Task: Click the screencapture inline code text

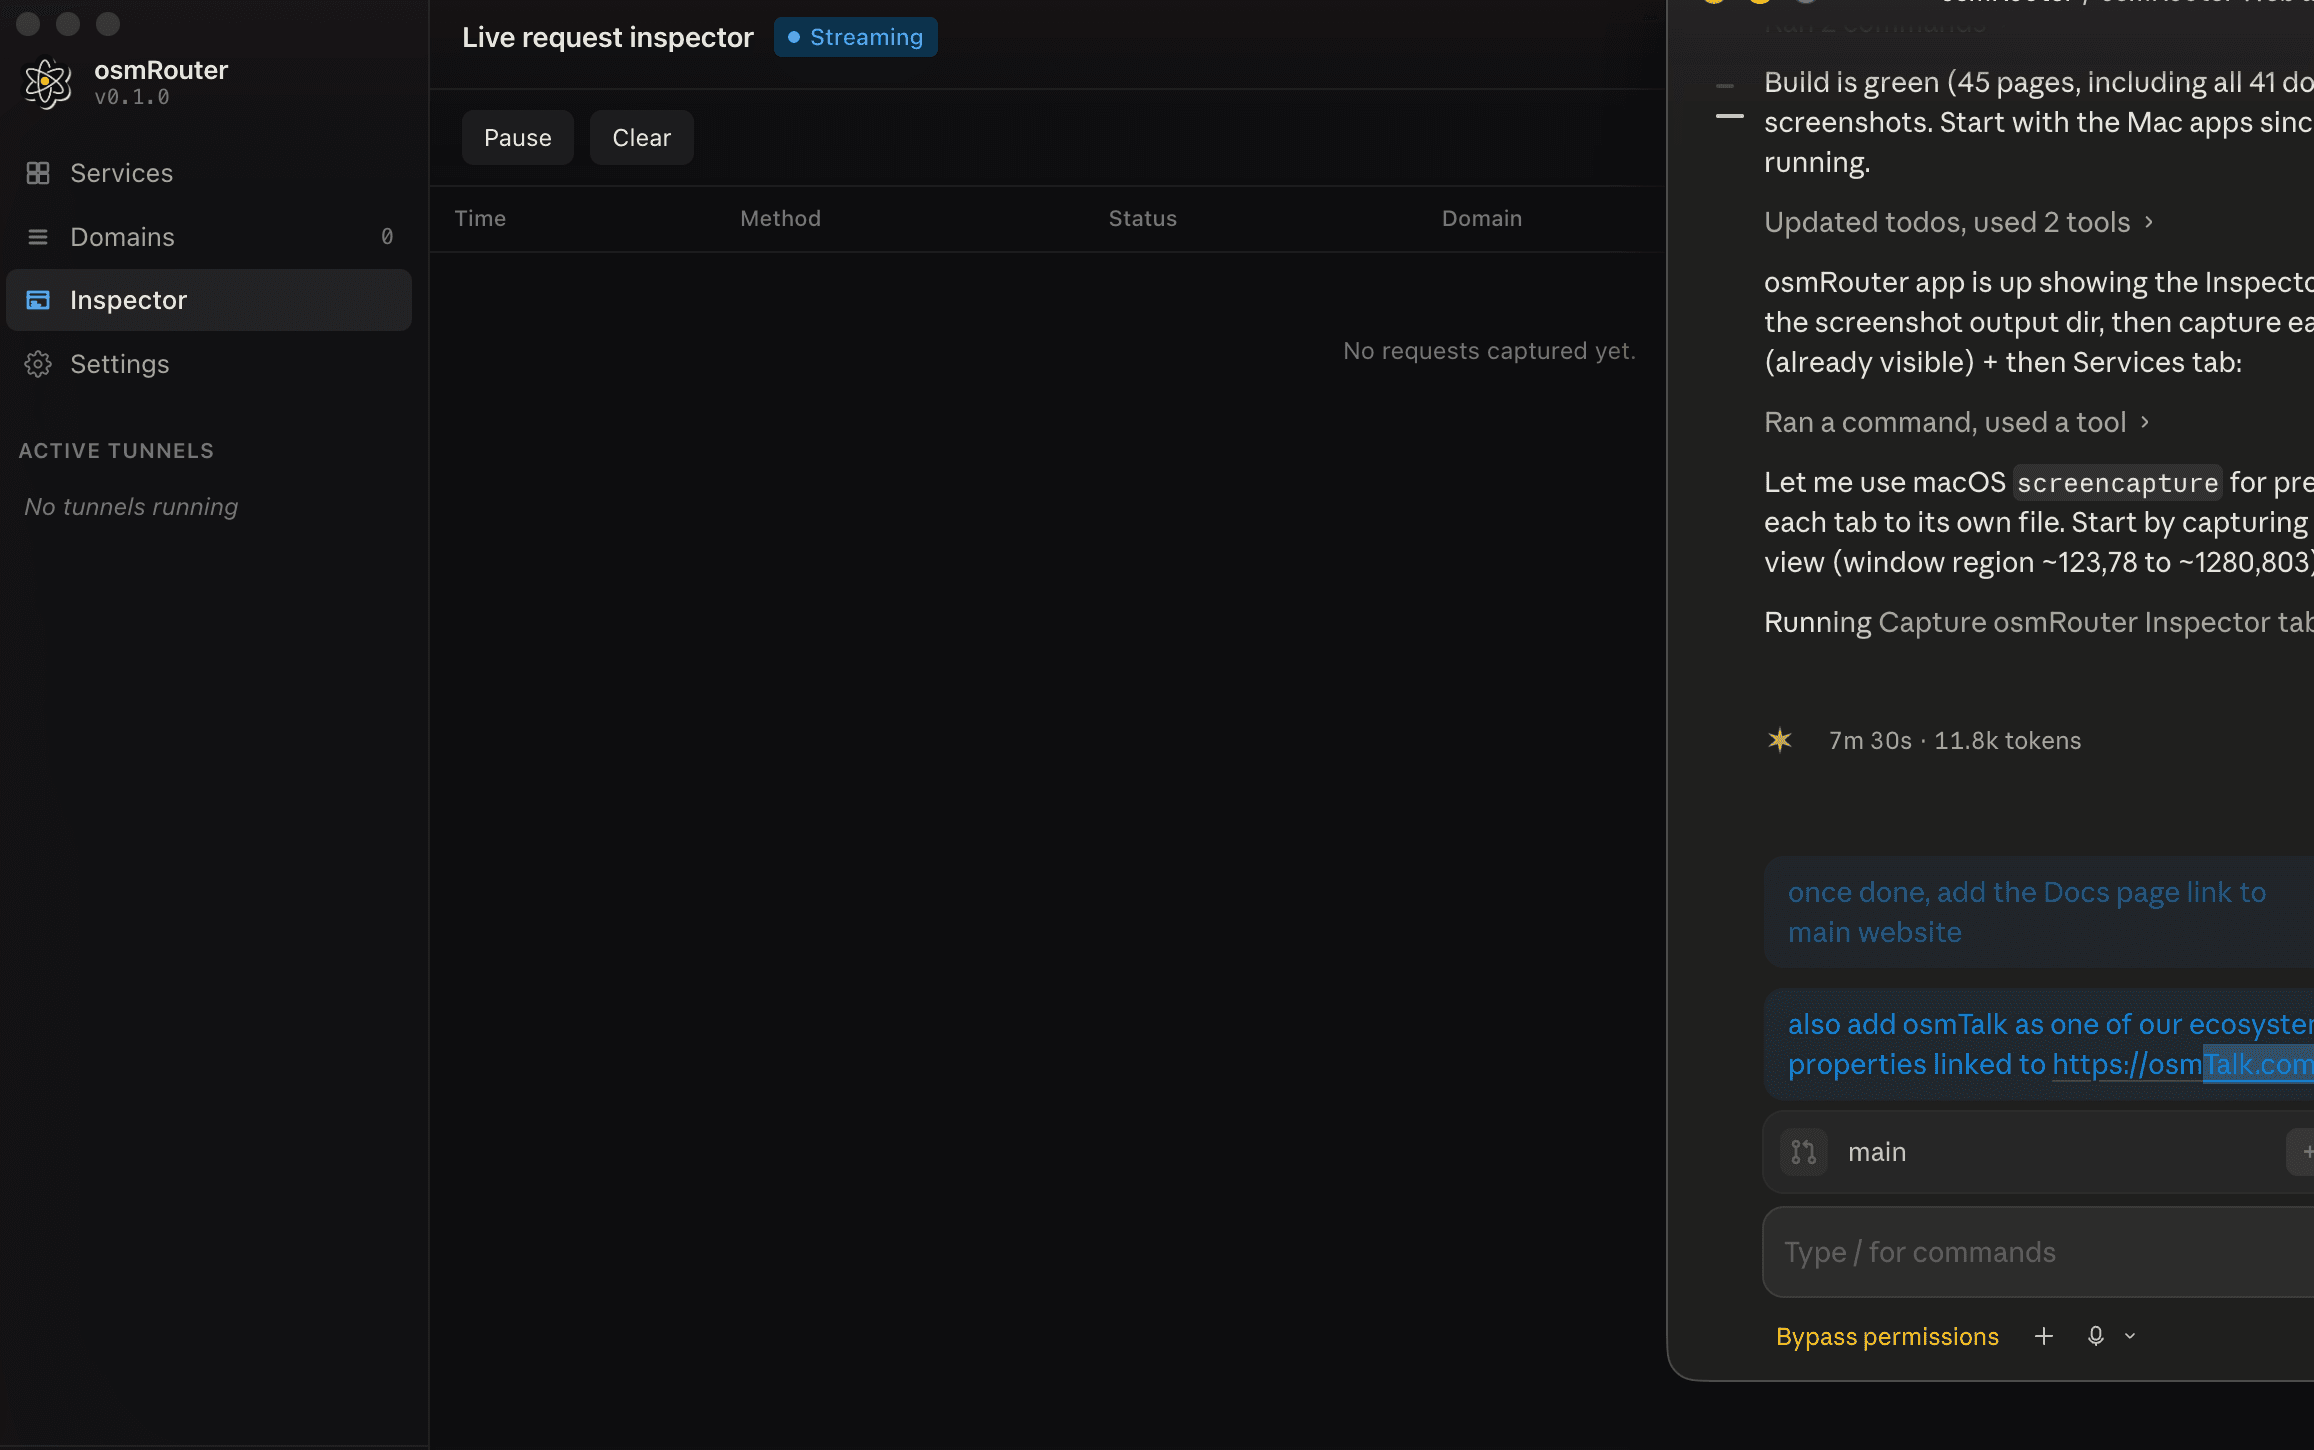Action: tap(2117, 483)
